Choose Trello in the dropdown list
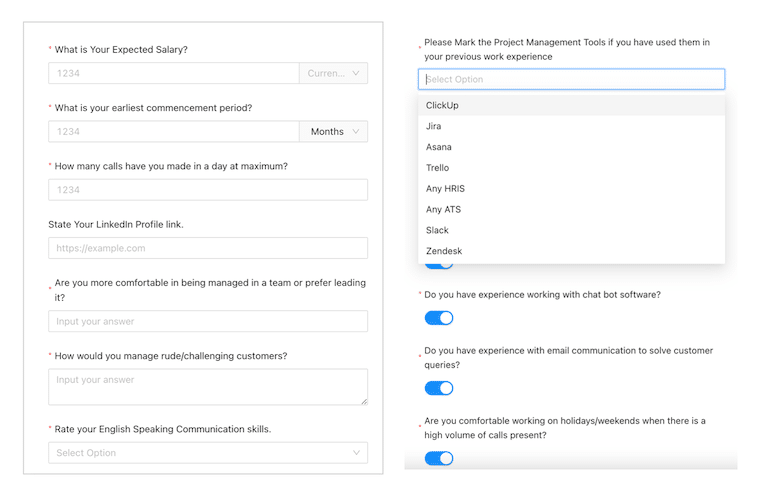Viewport: 770px width, 496px height. (571, 167)
